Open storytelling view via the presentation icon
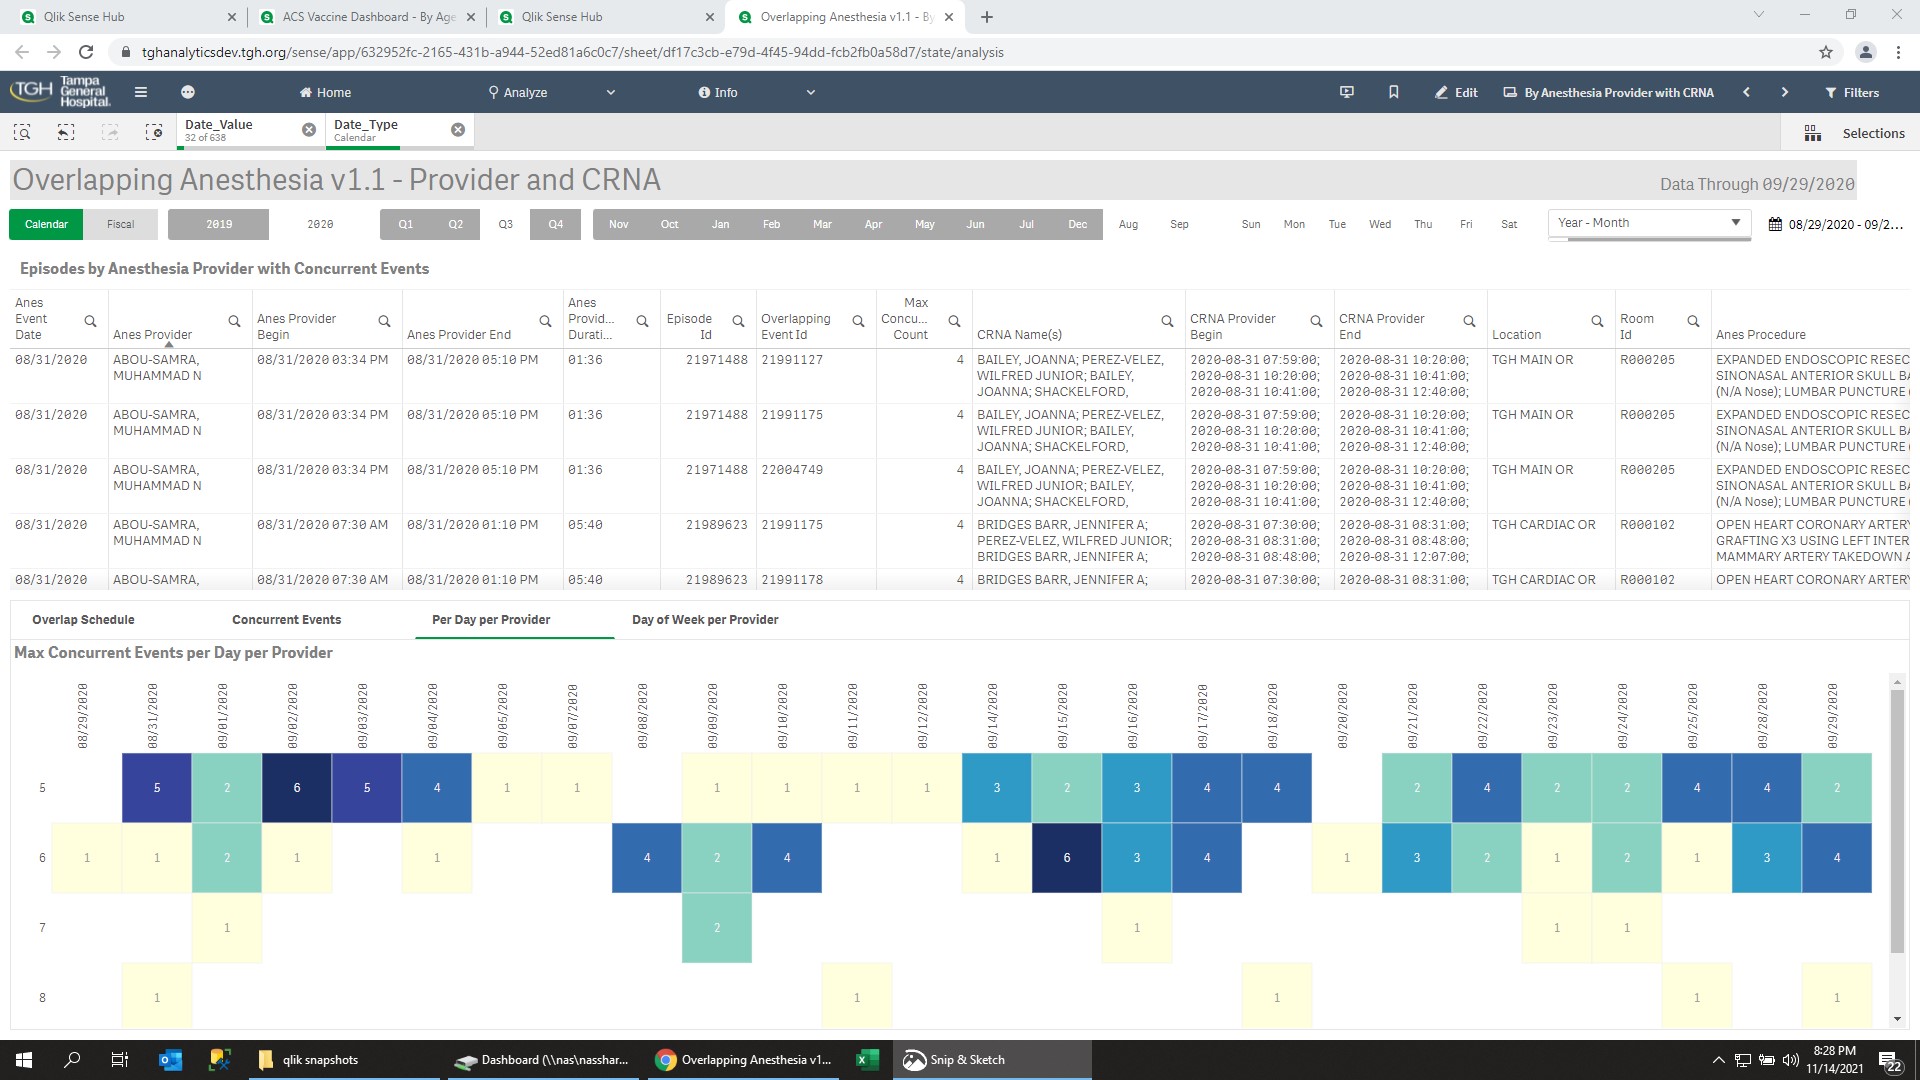The image size is (1920, 1080). pyautogui.click(x=1347, y=92)
